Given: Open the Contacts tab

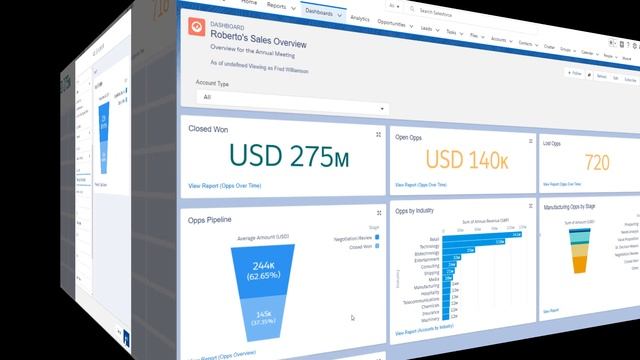Looking at the screenshot, I should (x=525, y=43).
